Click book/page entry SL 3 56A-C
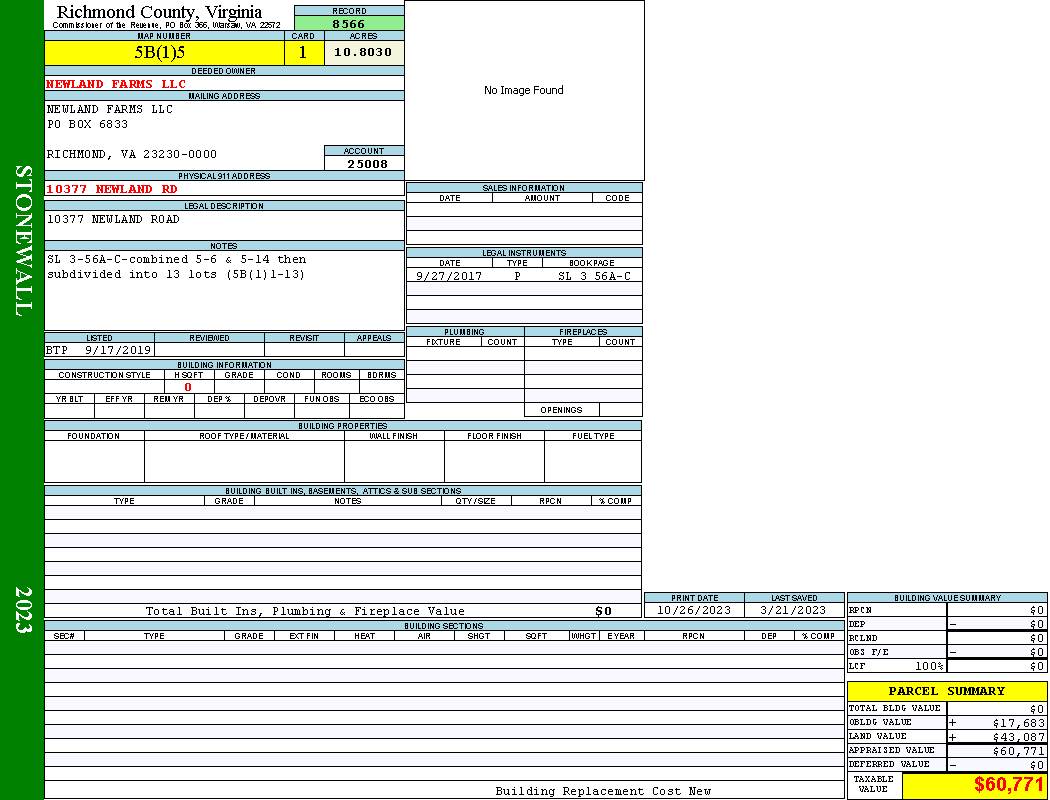 594,276
